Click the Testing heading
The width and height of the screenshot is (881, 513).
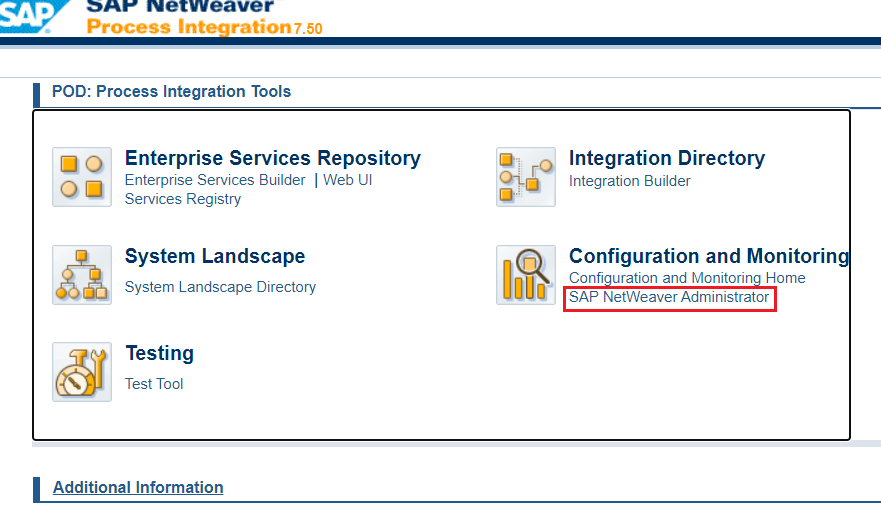160,353
